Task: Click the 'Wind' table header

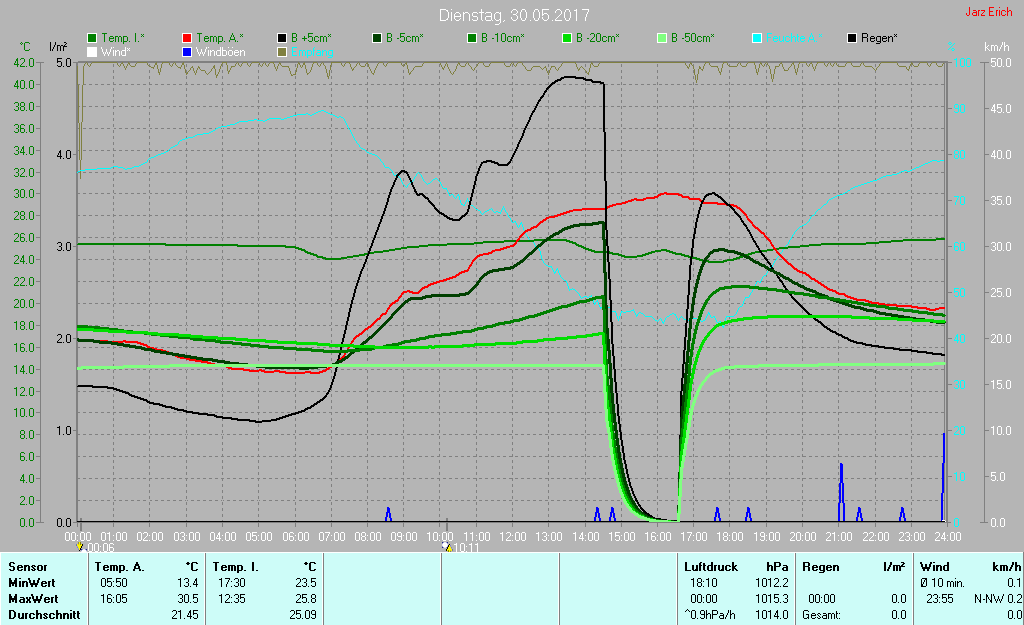Action: pyautogui.click(x=935, y=567)
